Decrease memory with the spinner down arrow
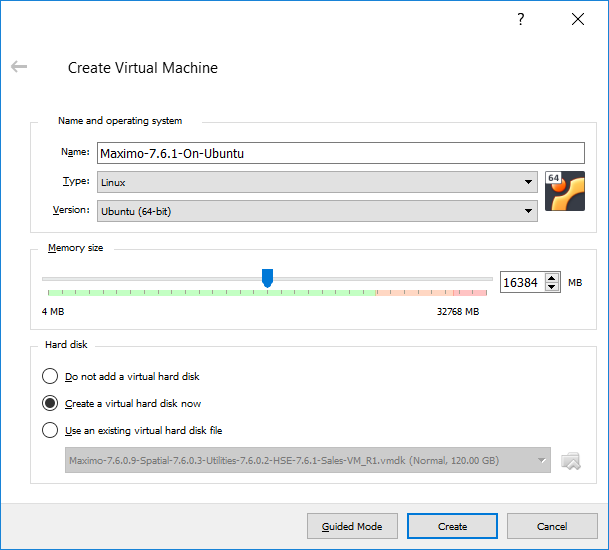 pos(552,287)
